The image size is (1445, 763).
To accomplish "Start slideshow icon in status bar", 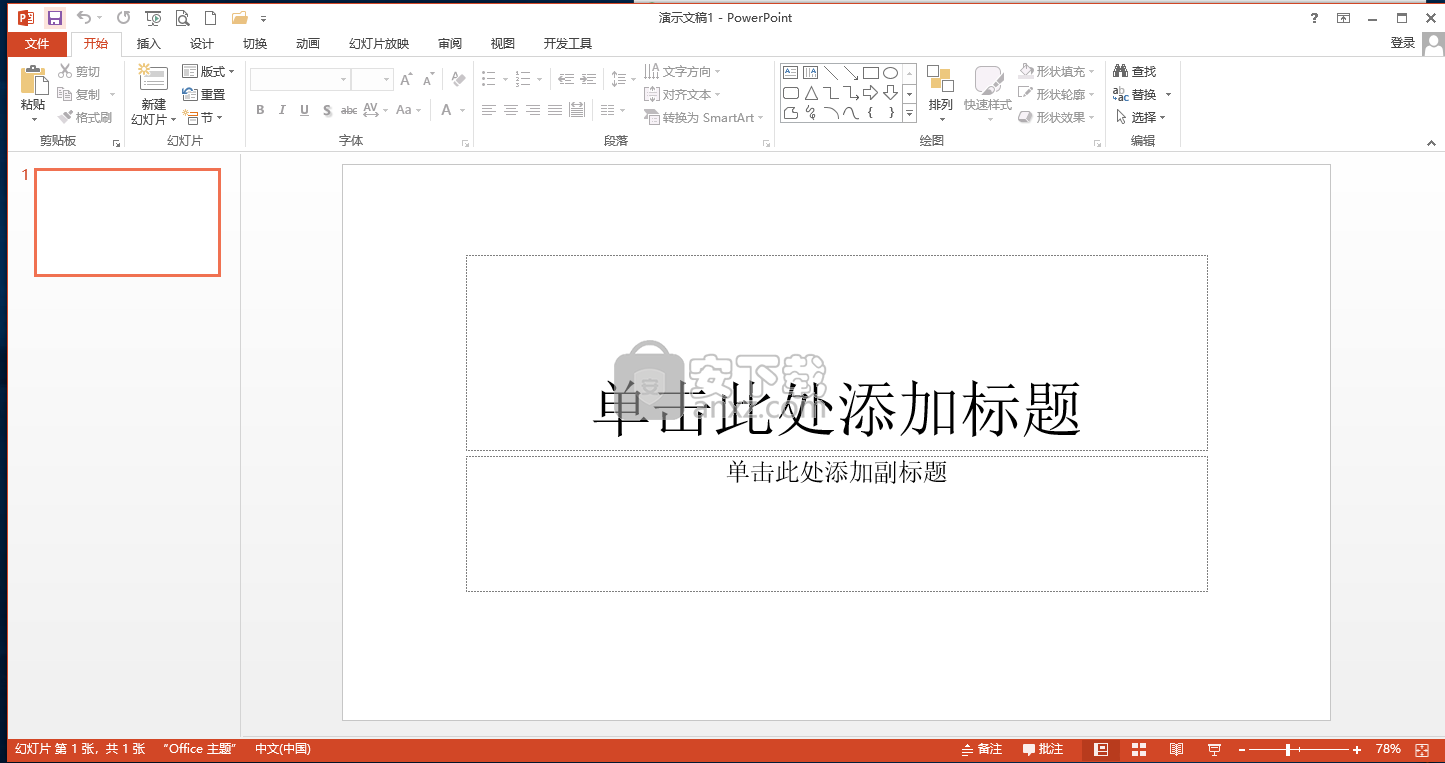I will pos(1214,749).
